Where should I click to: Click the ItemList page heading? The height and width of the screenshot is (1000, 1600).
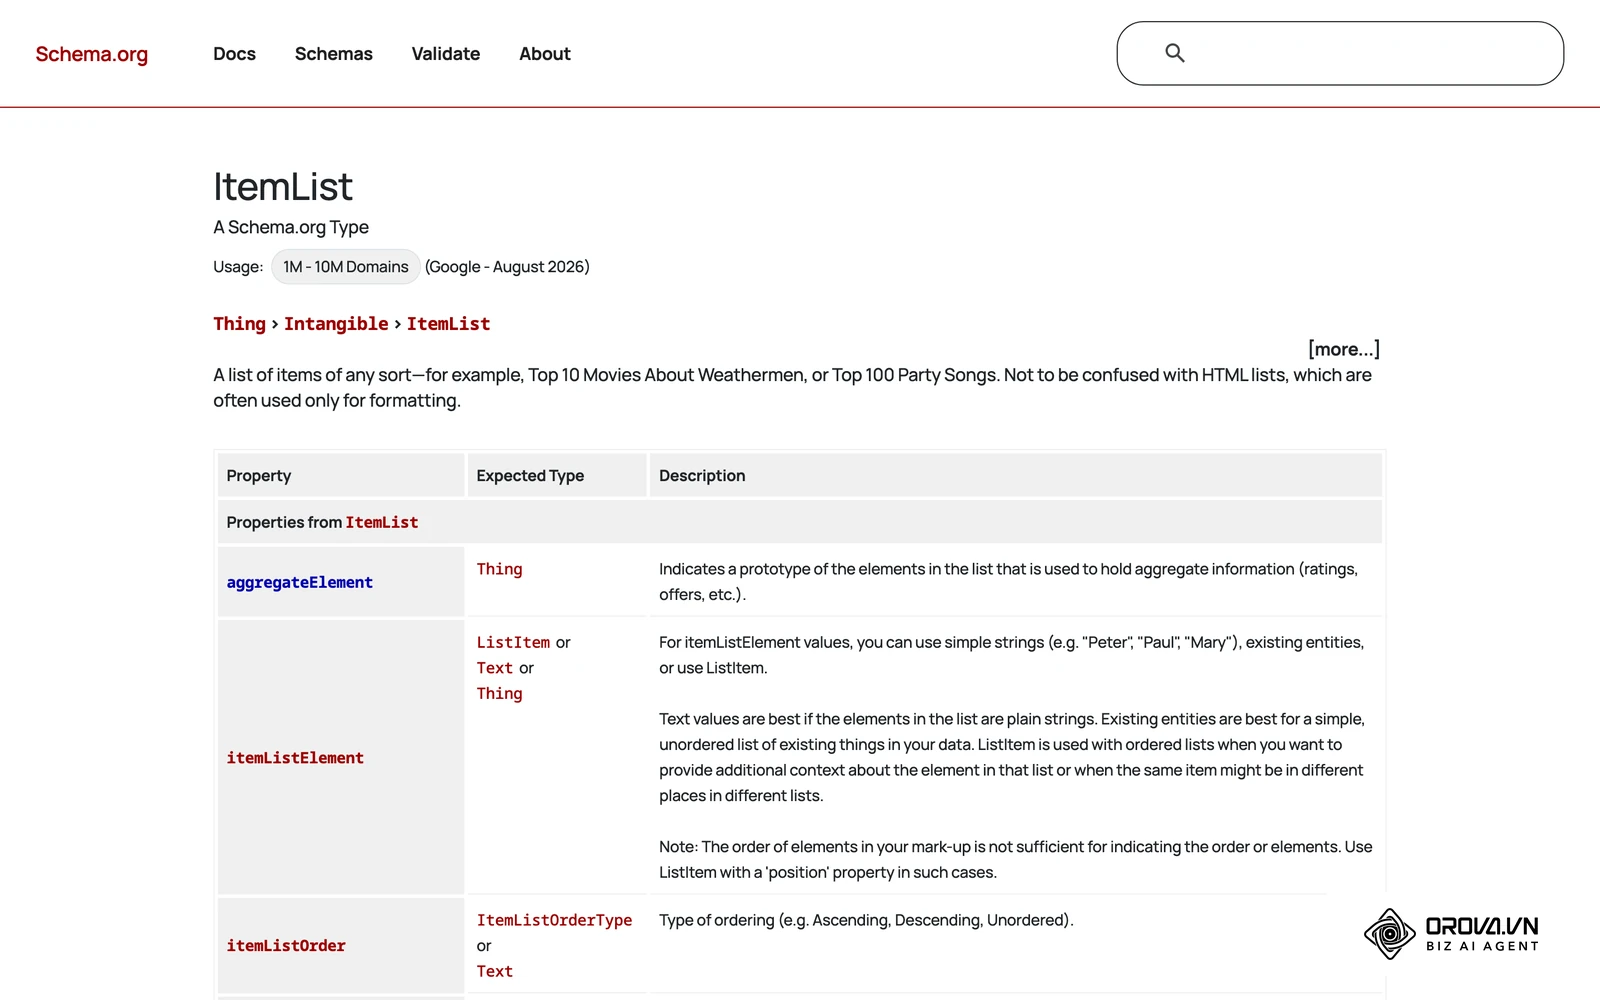point(283,187)
